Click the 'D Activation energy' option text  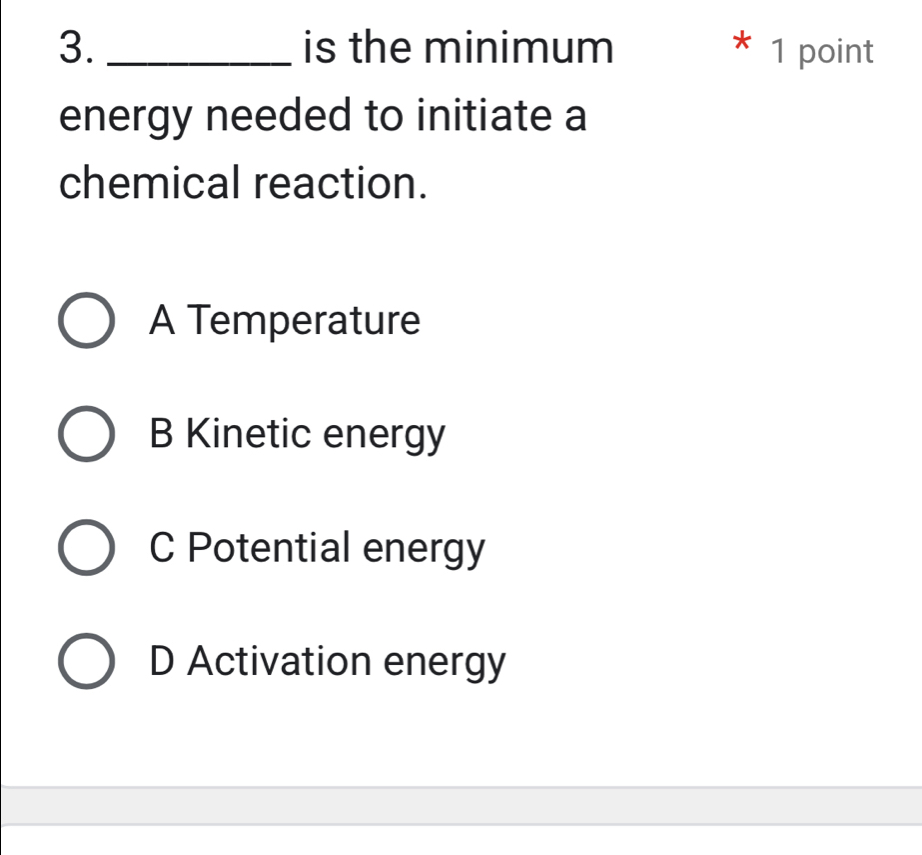327,662
